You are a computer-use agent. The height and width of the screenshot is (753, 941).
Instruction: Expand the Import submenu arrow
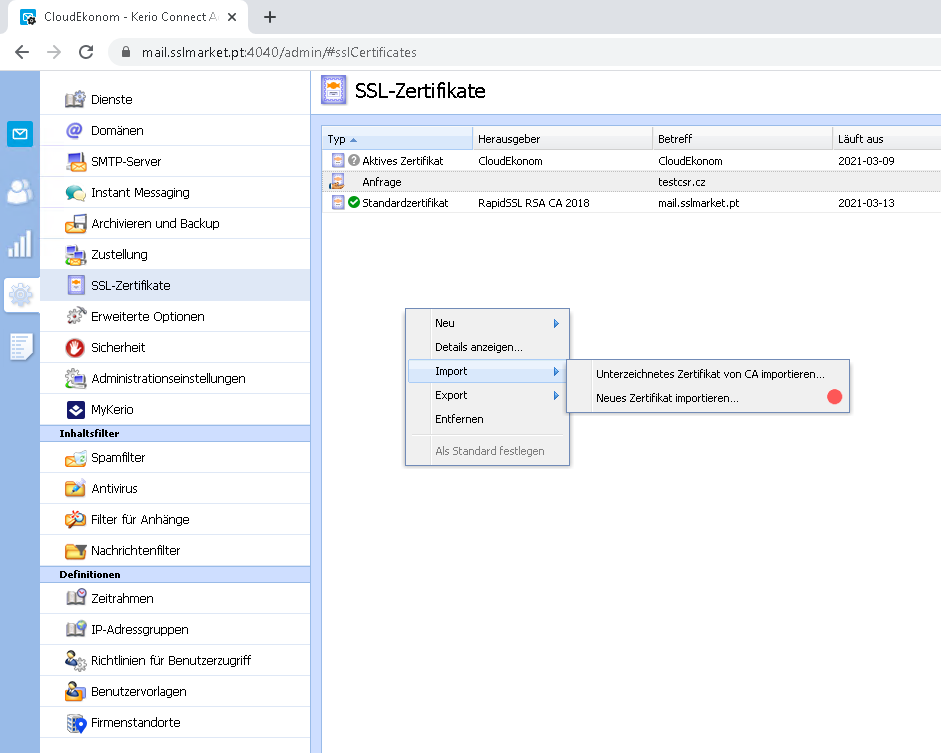tap(556, 371)
